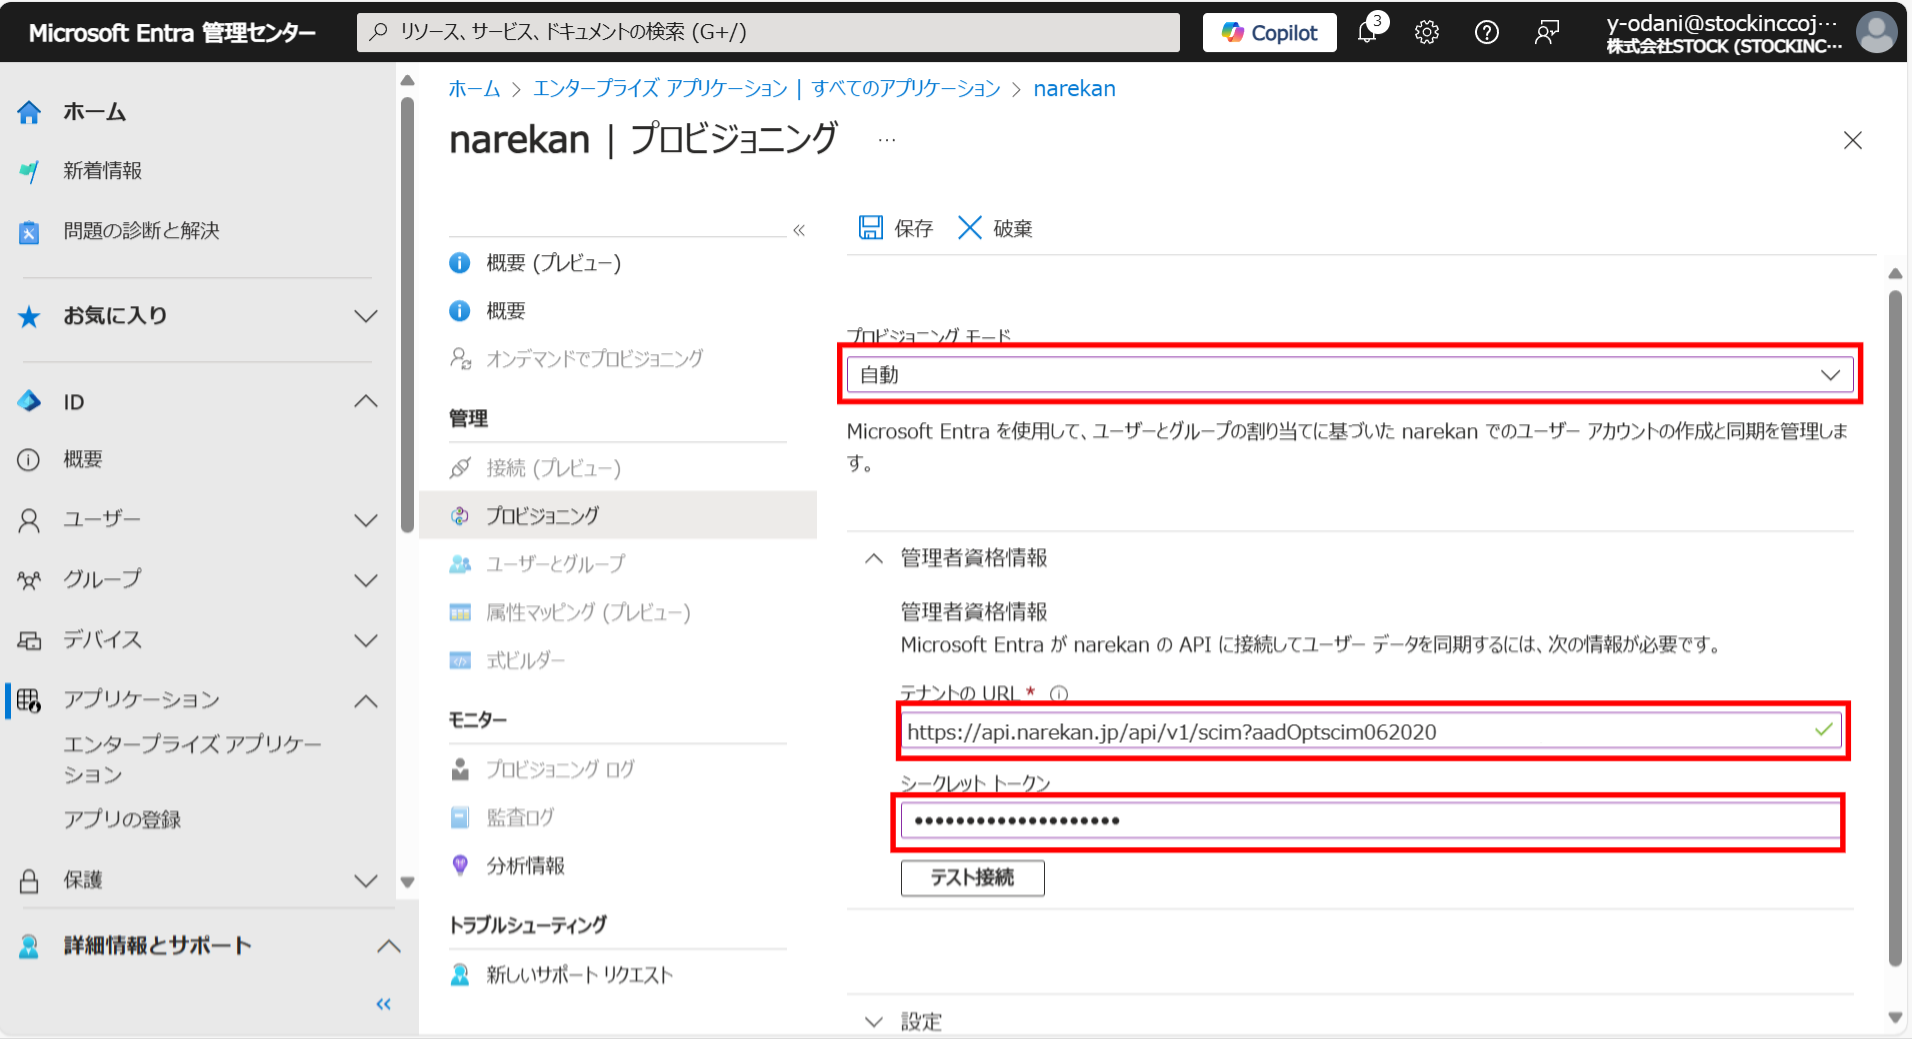Image resolution: width=1921 pixels, height=1039 pixels.
Task: Open the プロビジョニング モード dropdown
Action: [x=1350, y=375]
